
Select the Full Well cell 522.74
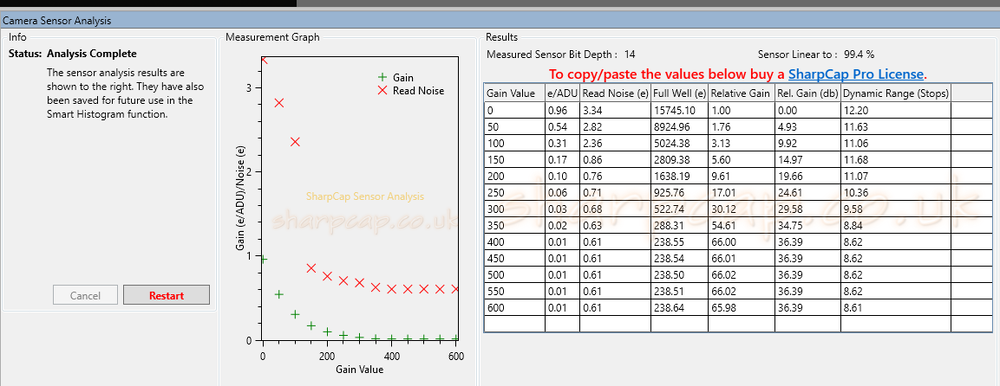point(680,209)
